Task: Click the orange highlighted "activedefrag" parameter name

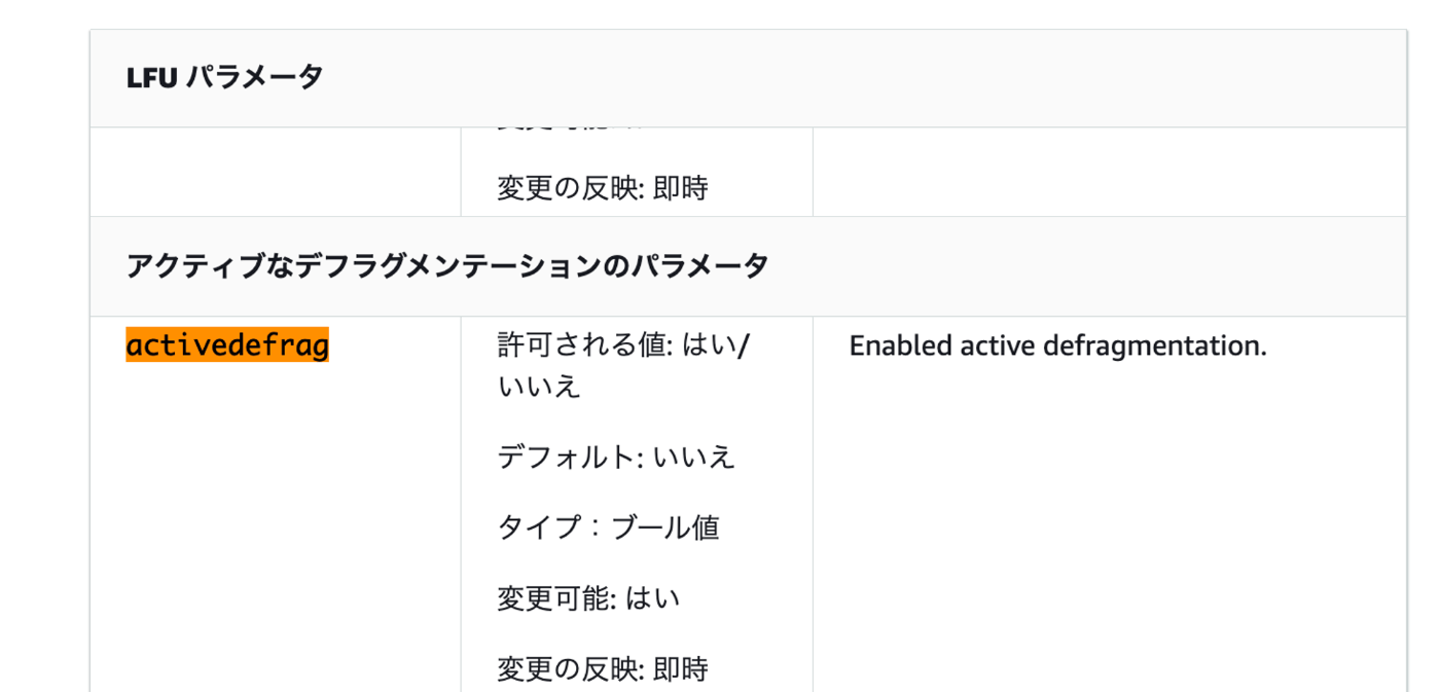Action: click(x=227, y=346)
